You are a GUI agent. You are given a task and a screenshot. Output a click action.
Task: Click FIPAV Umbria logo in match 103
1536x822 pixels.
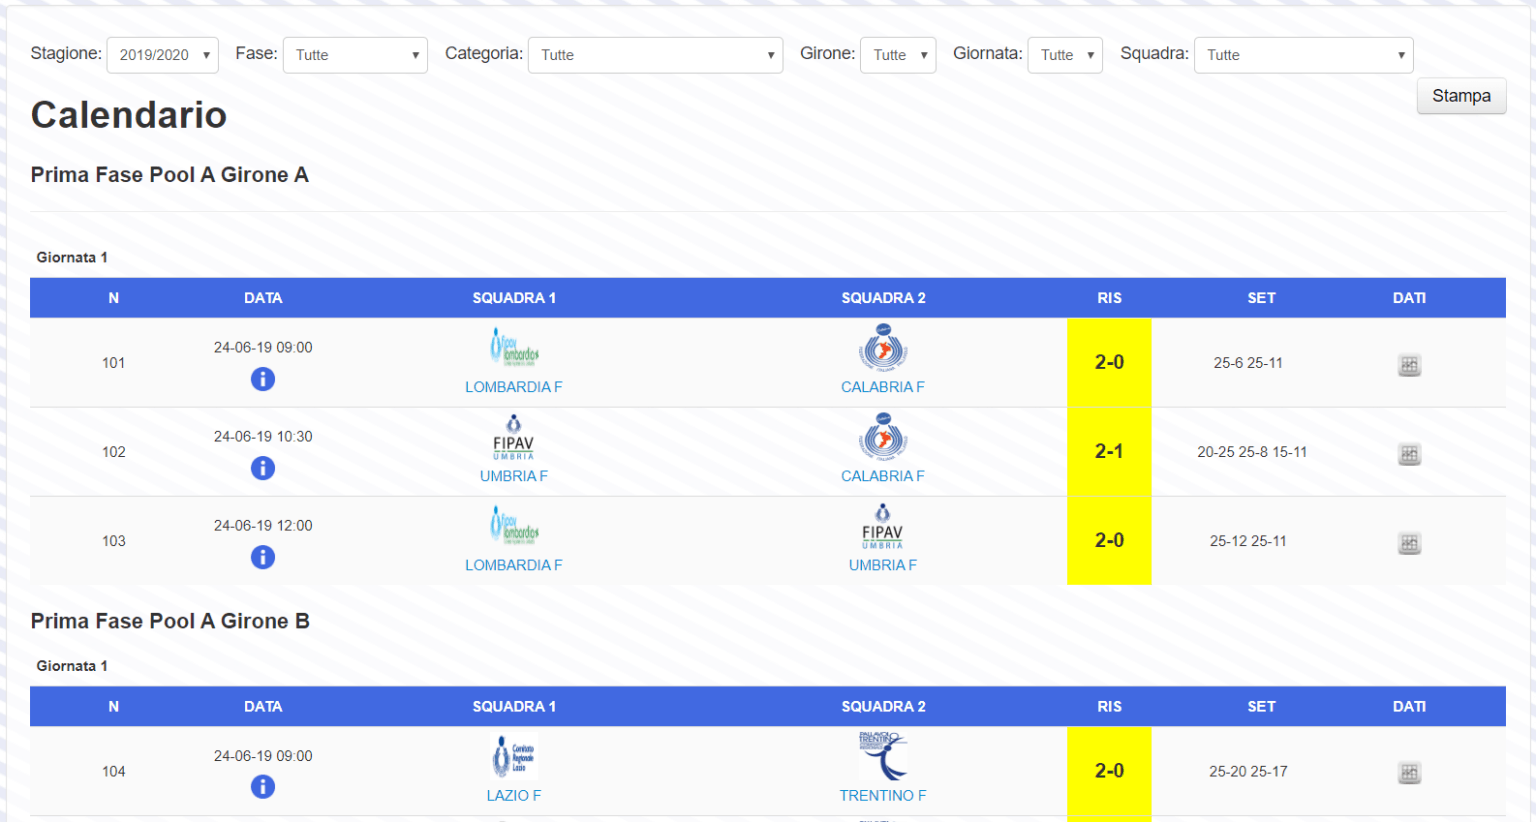tap(883, 526)
